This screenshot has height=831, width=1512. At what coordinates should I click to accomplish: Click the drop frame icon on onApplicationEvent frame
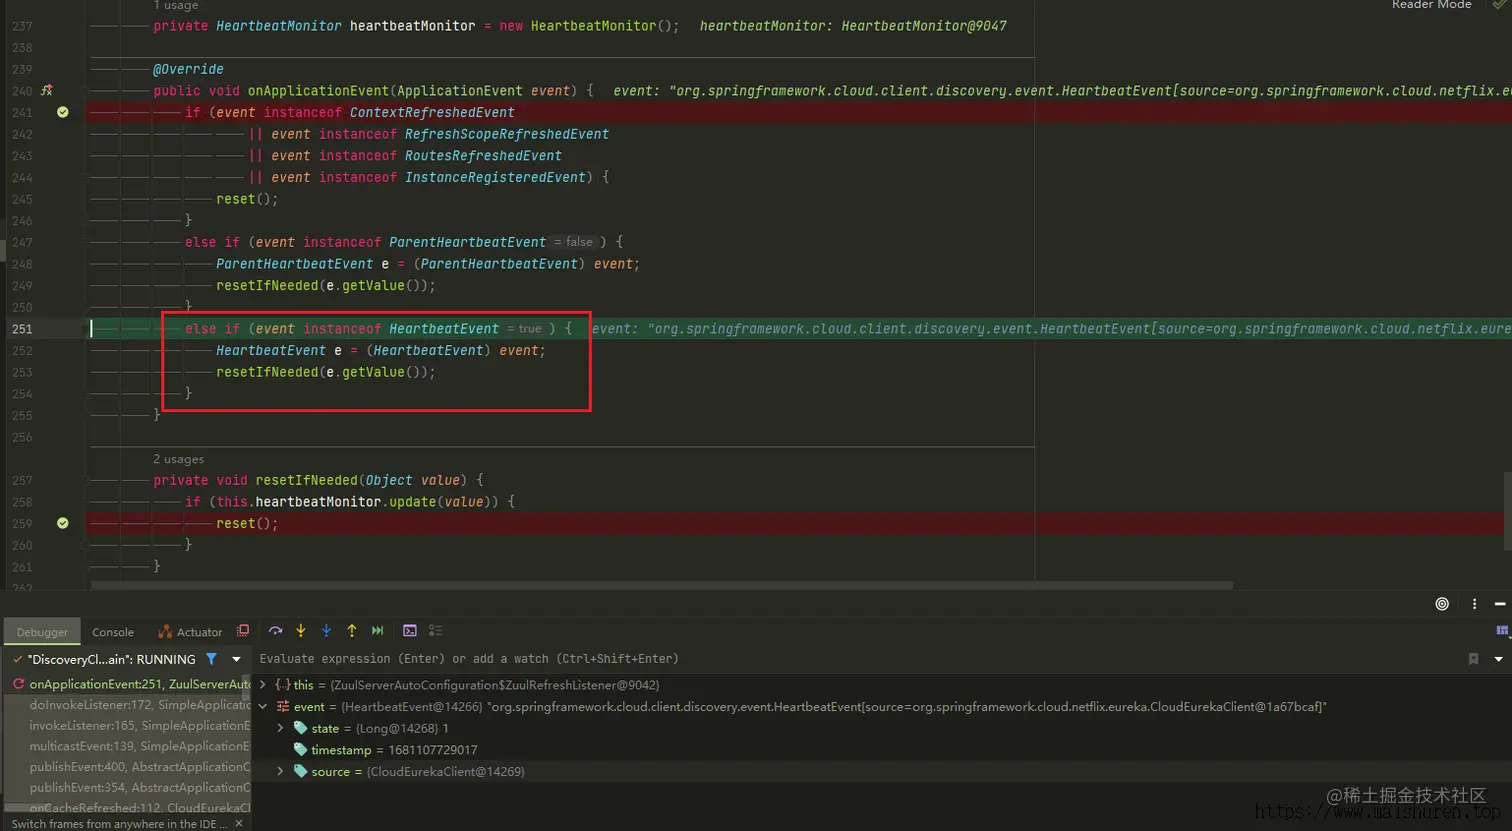[x=18, y=684]
